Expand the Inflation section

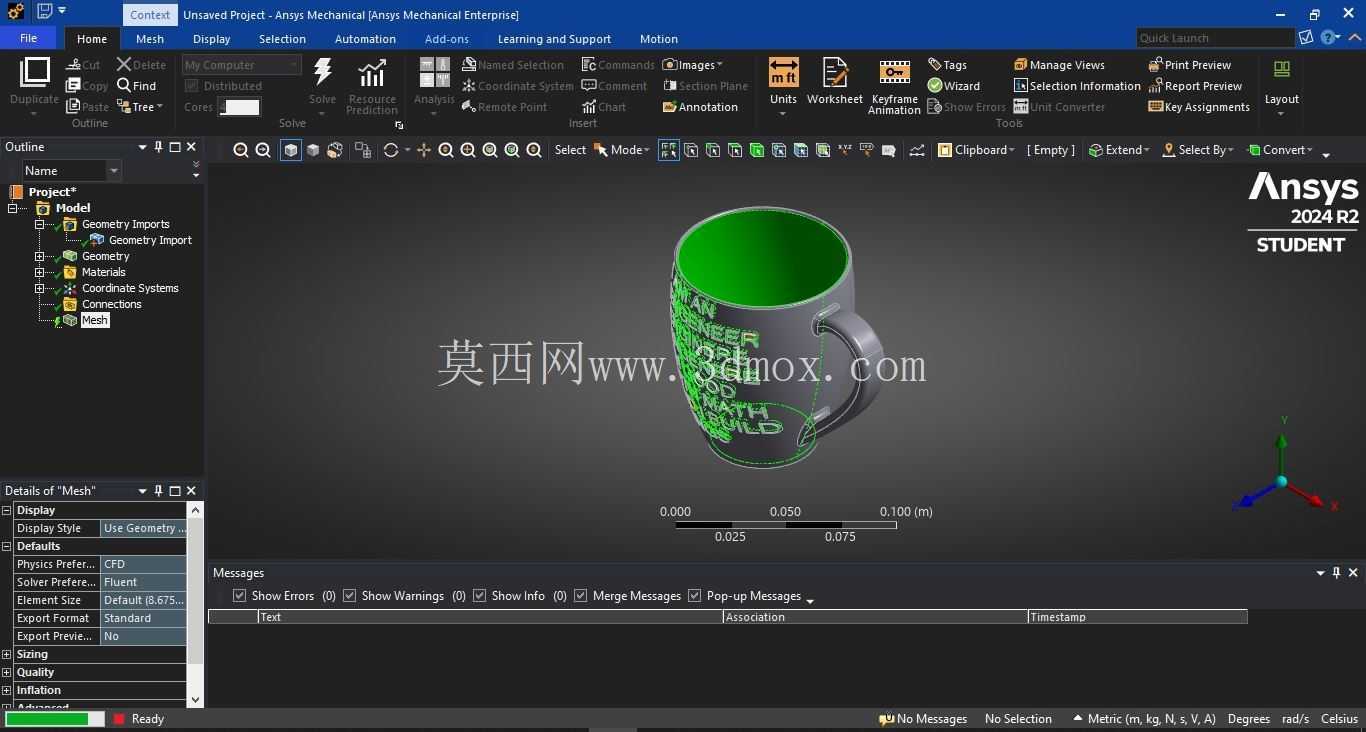click(x=7, y=690)
